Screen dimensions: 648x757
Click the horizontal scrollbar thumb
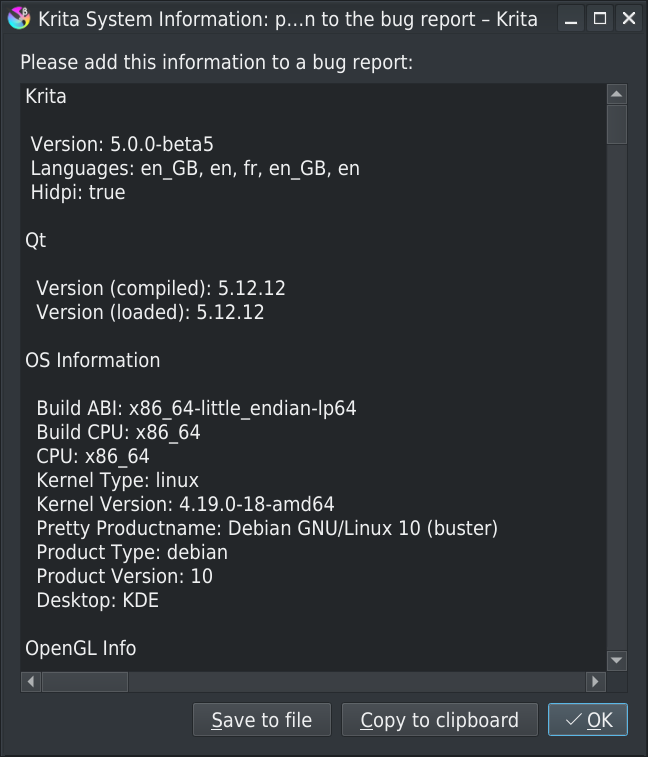coord(85,682)
